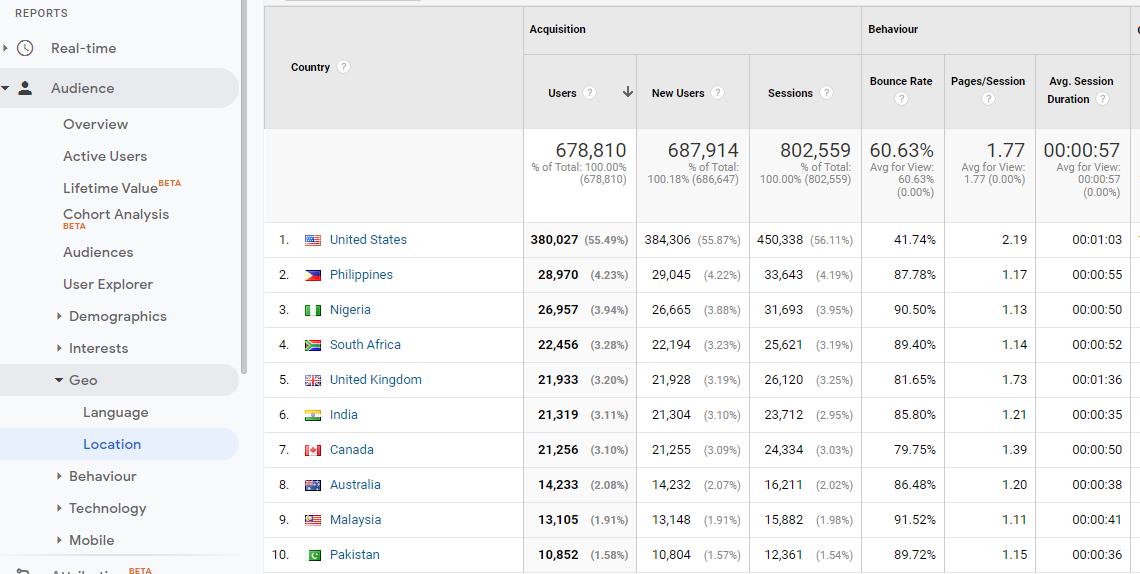Select Language under Geo
The height and width of the screenshot is (574, 1140).
click(x=115, y=412)
